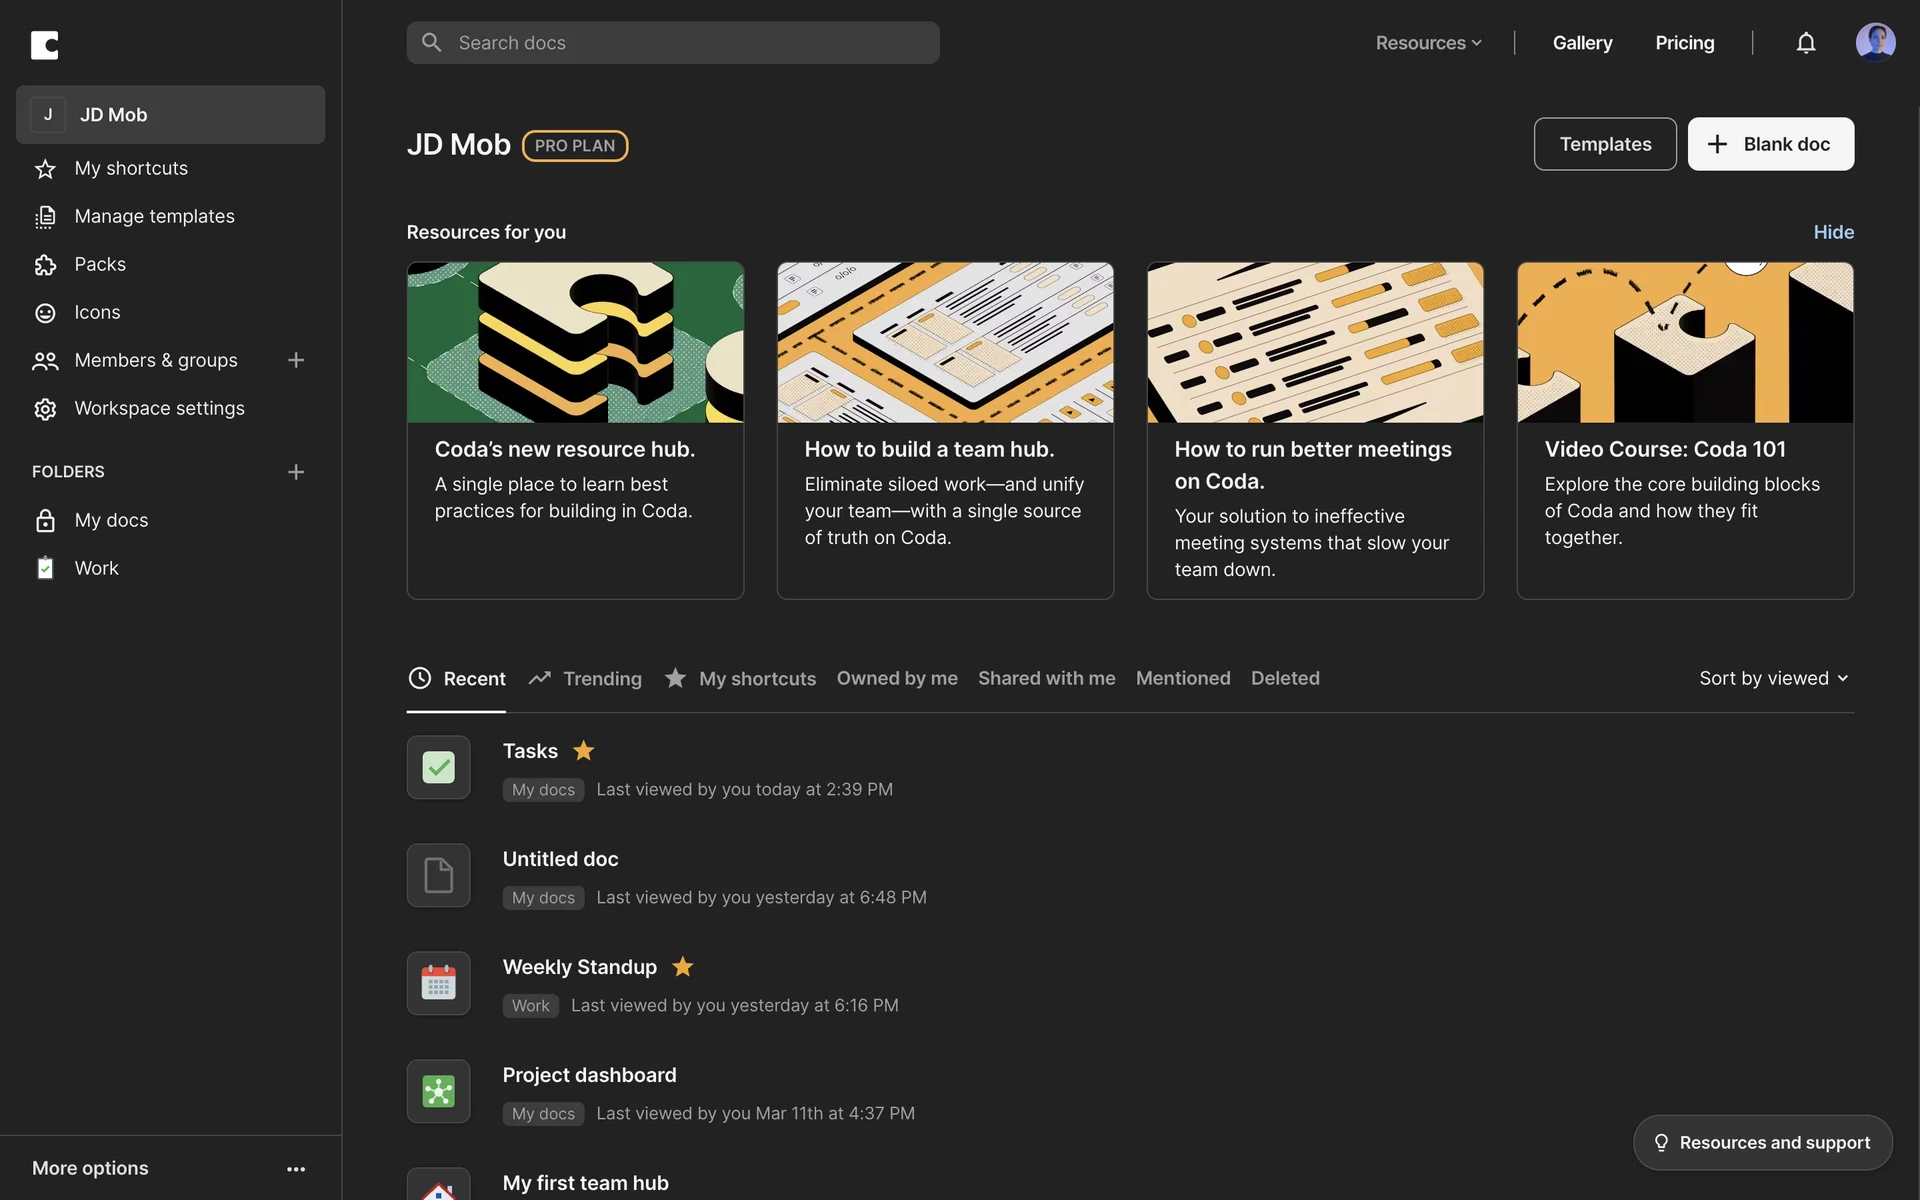
Task: Unstar the Tasks doc
Action: (584, 751)
